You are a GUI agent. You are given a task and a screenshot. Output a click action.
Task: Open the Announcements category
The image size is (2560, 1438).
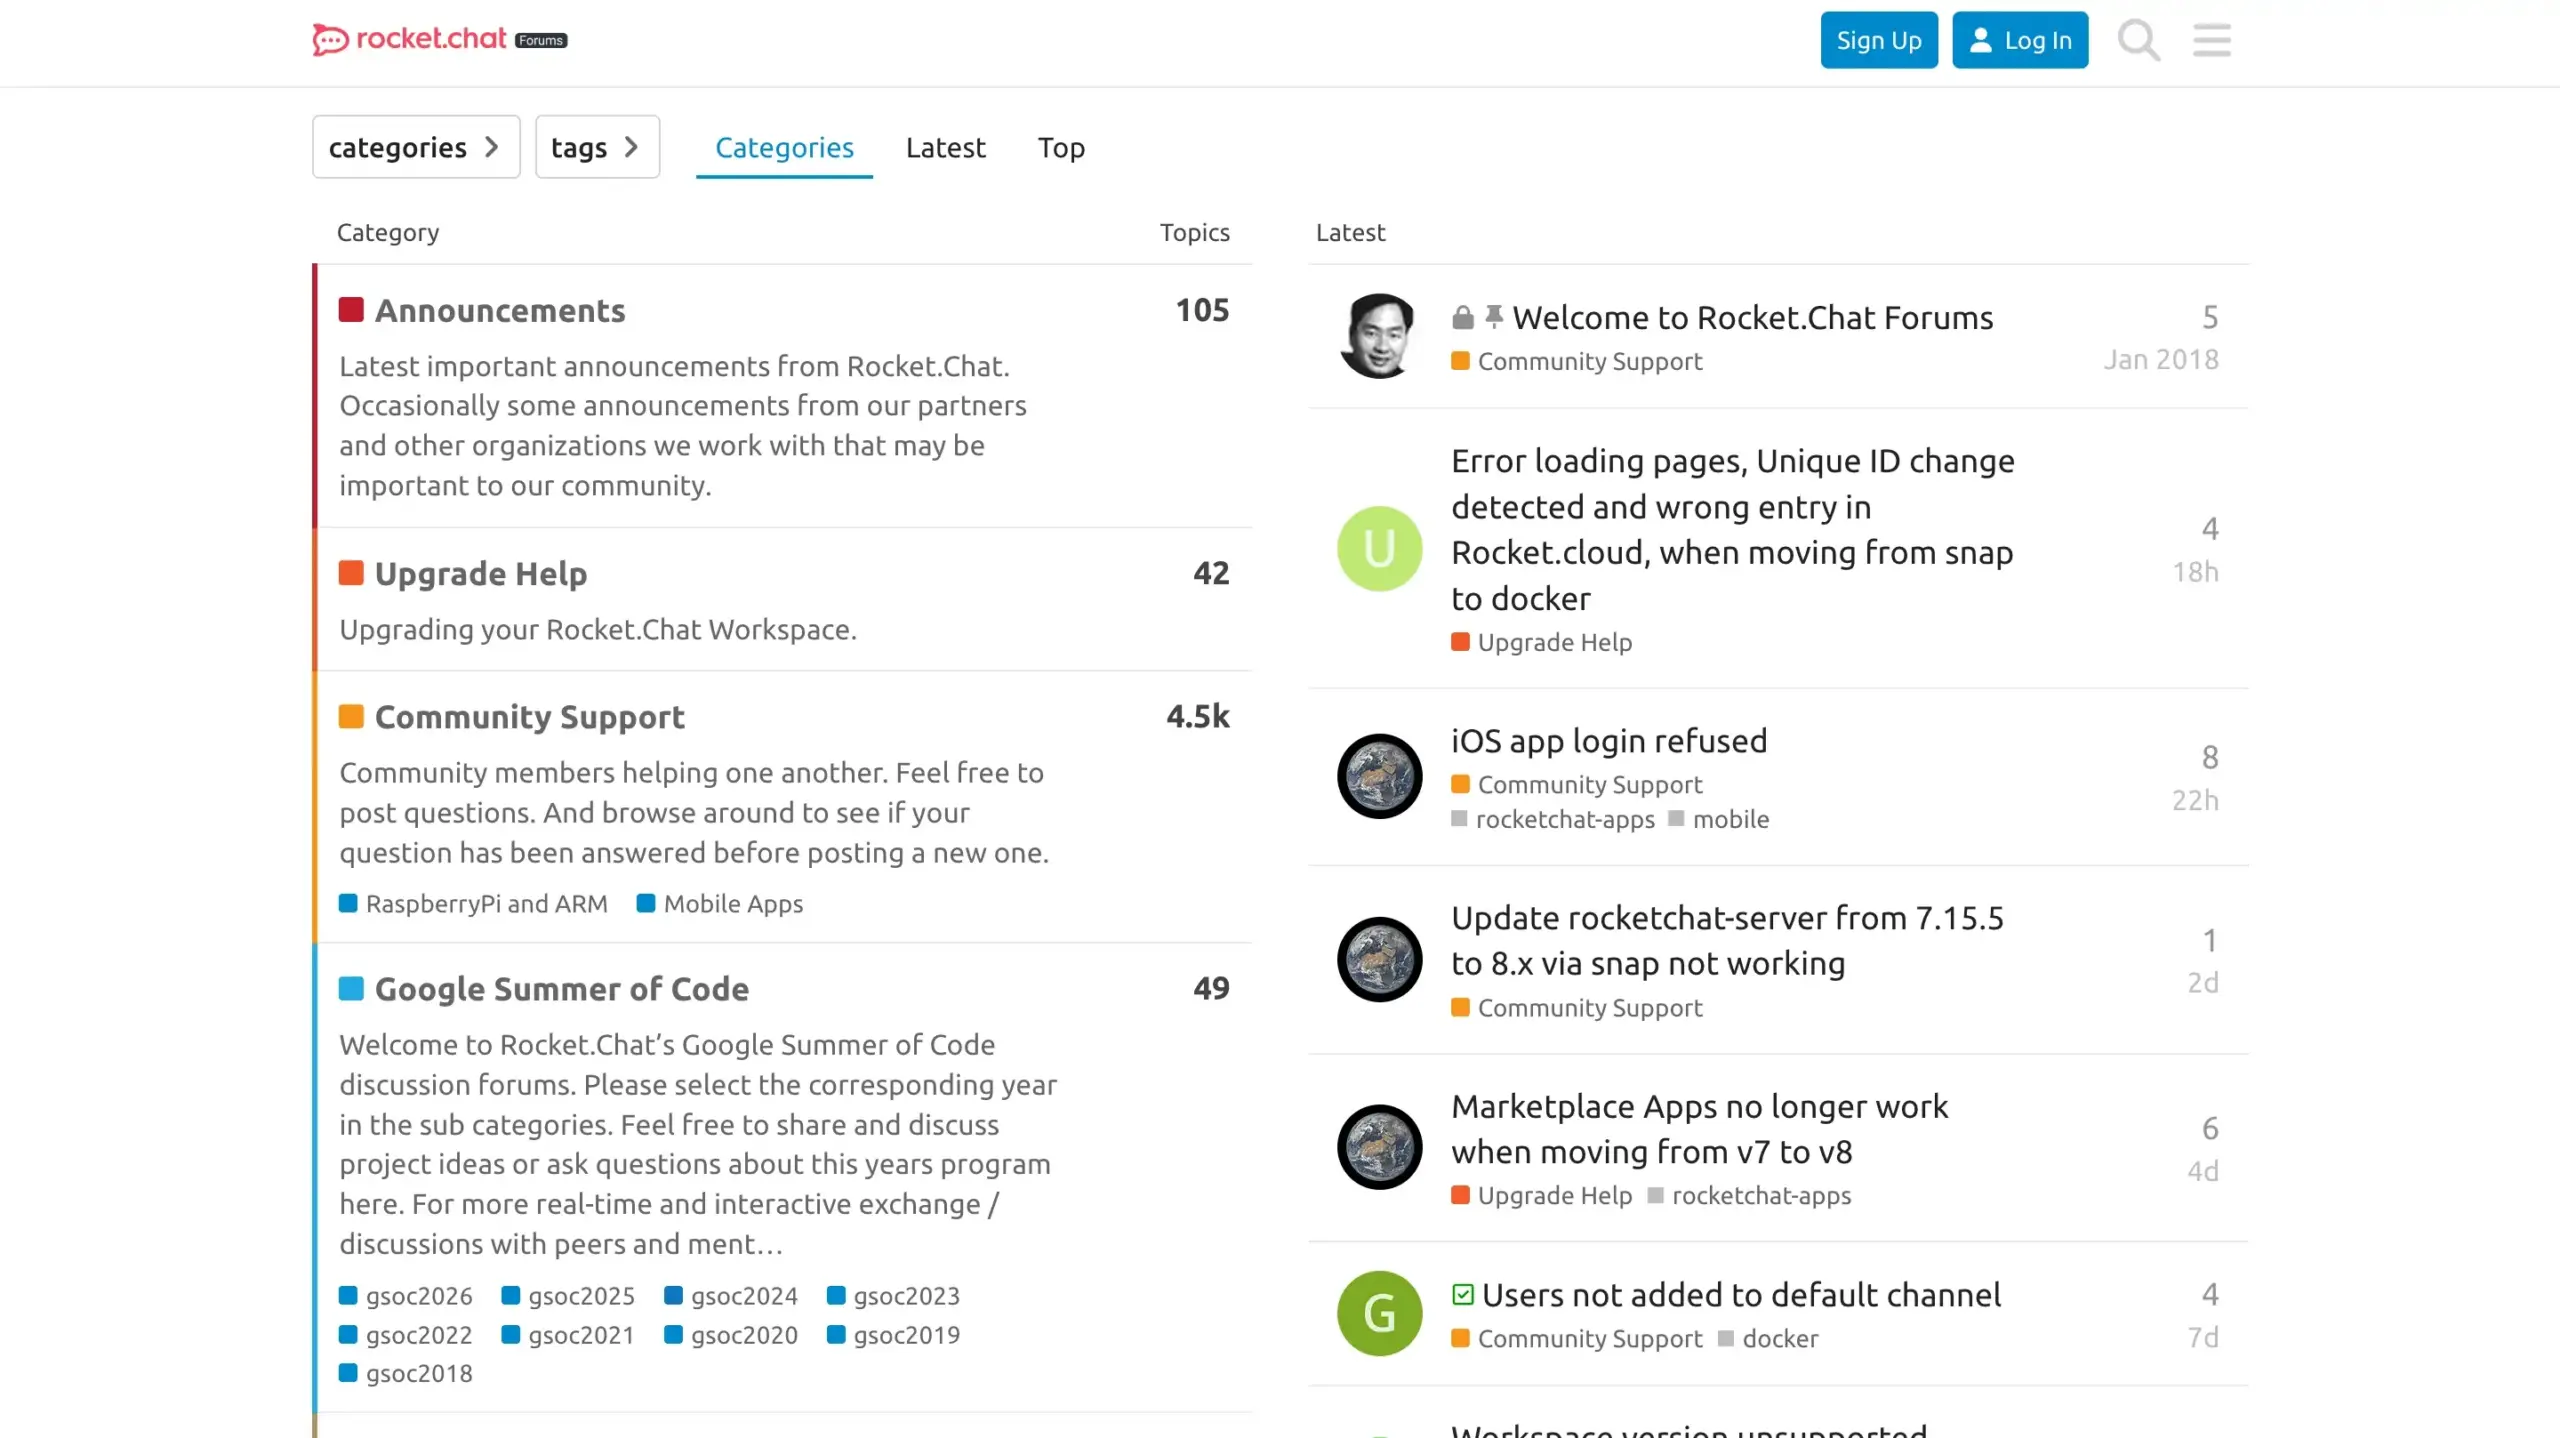click(500, 311)
